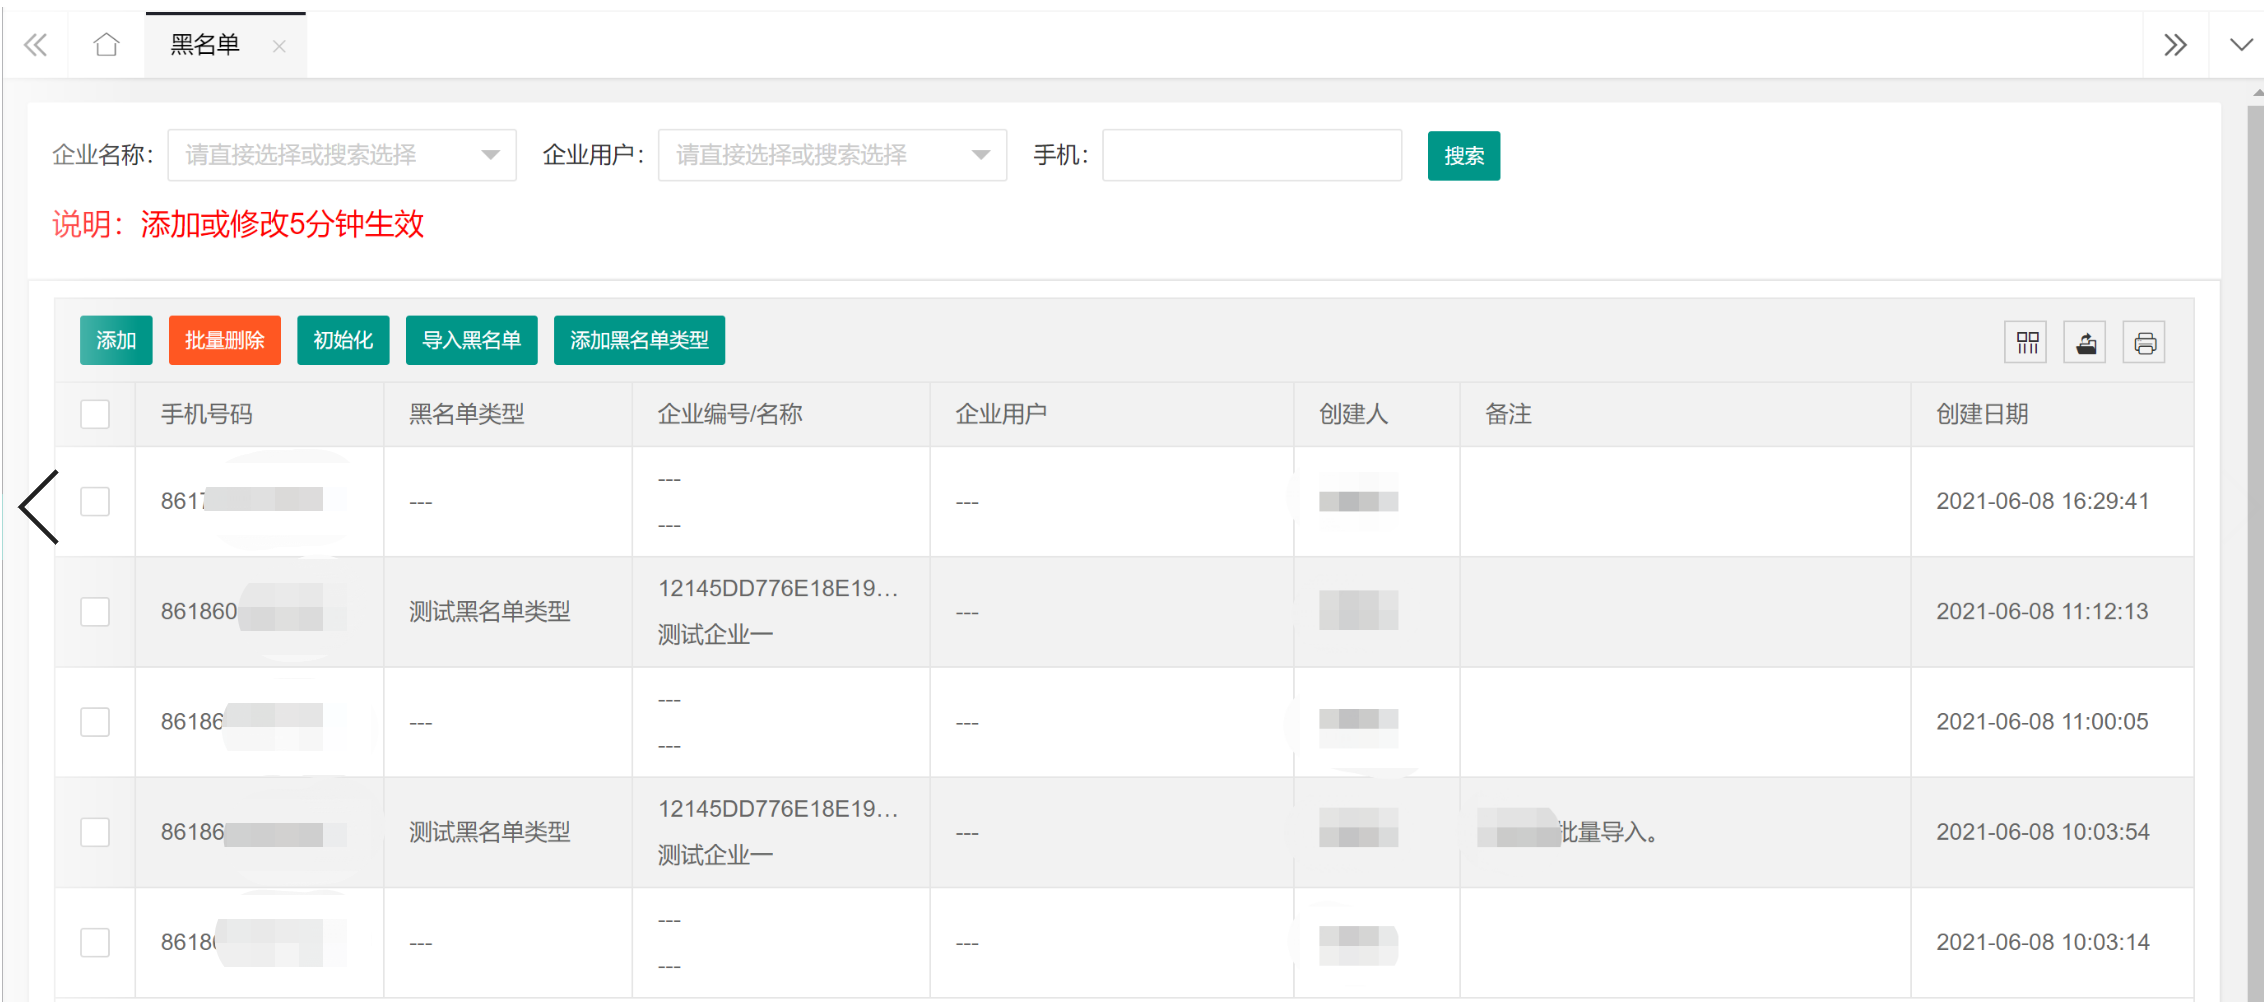Viewport: 2264px width, 1002px height.
Task: Click the 初始化 button
Action: pyautogui.click(x=343, y=340)
